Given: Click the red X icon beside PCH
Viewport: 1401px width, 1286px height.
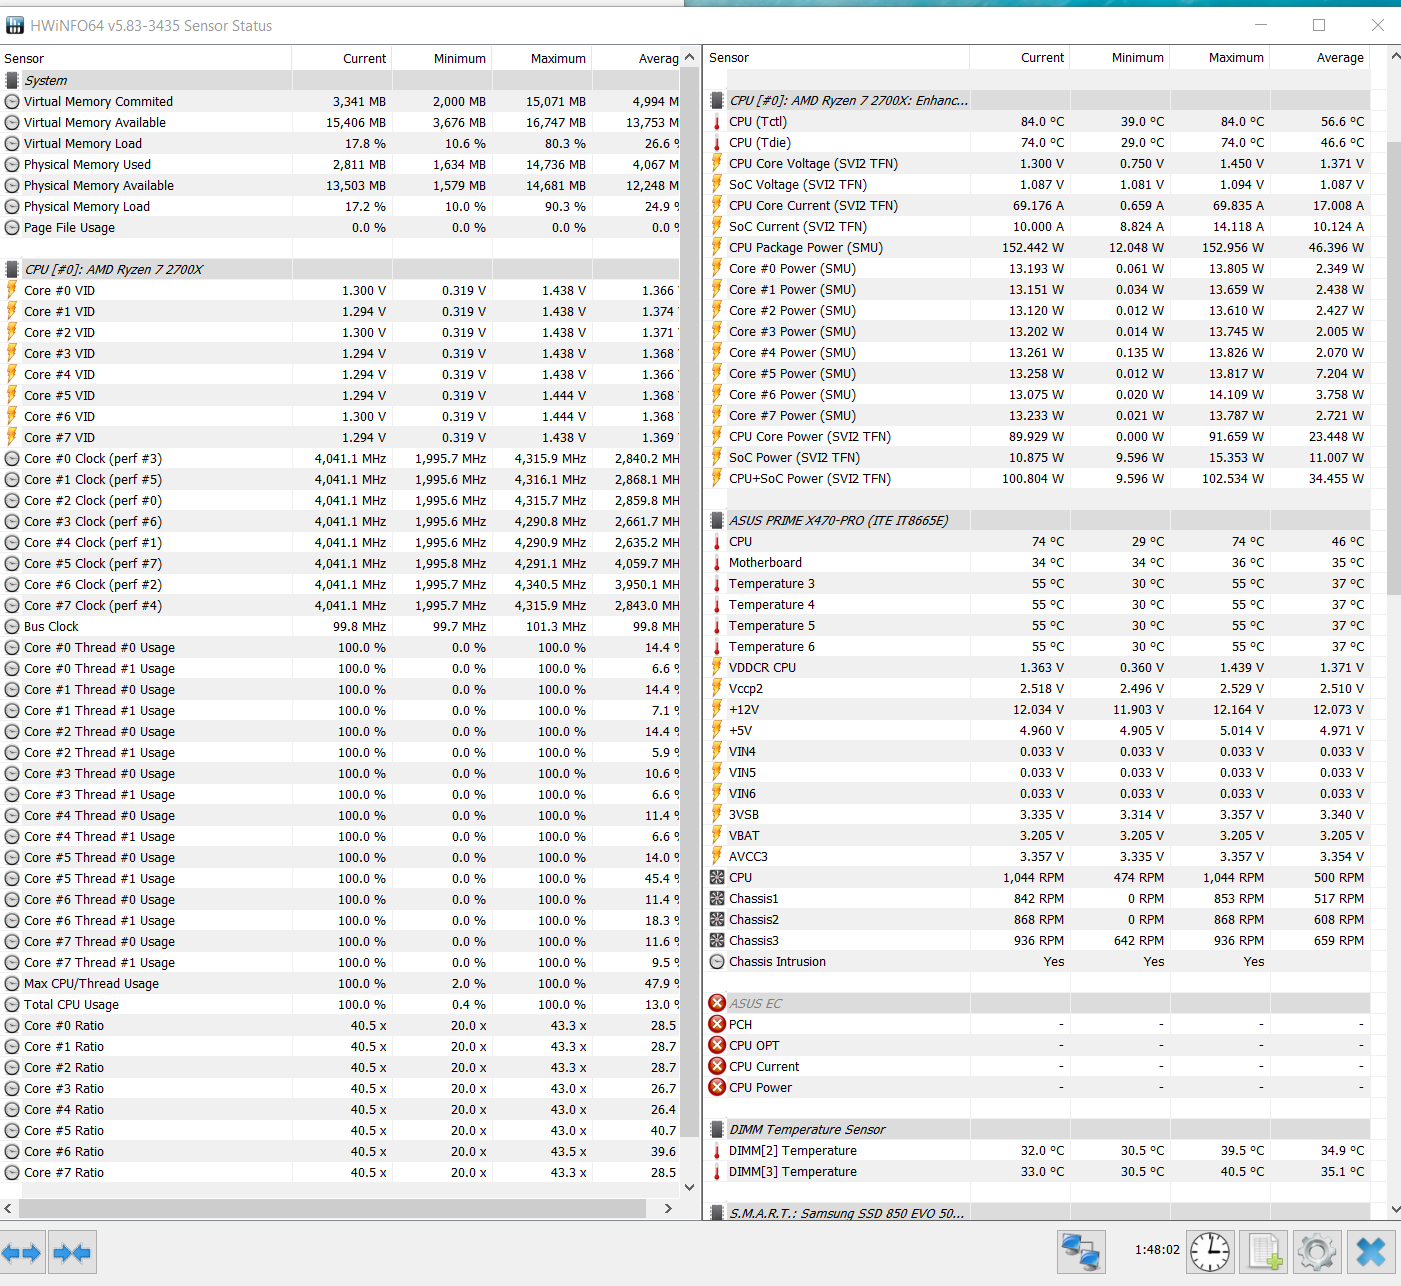Looking at the screenshot, I should tap(717, 1024).
